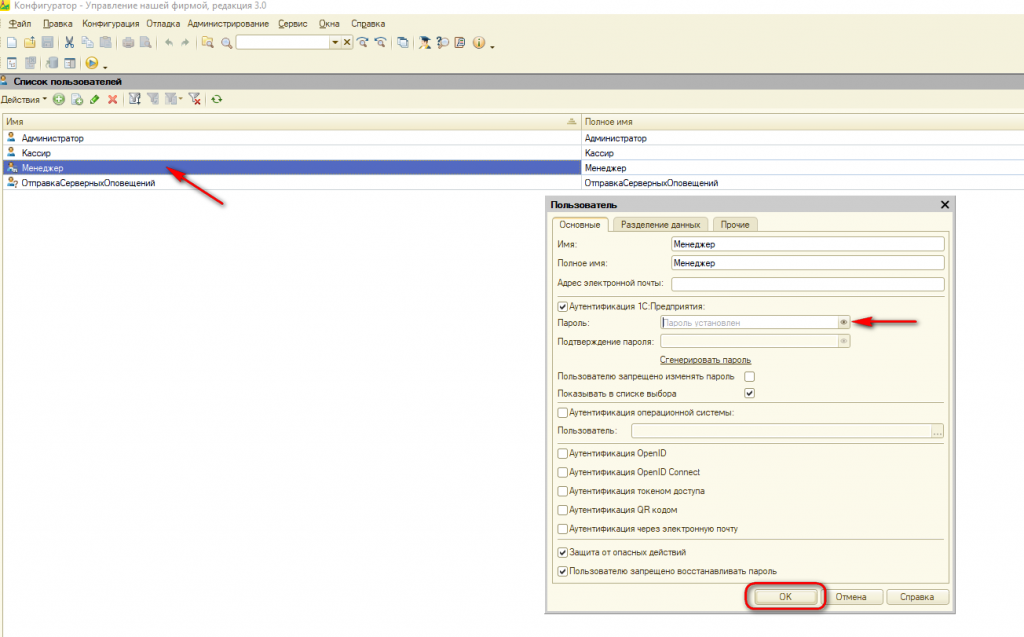1024x637 pixels.
Task: Clear the toolbar search field with X
Action: [x=347, y=42]
